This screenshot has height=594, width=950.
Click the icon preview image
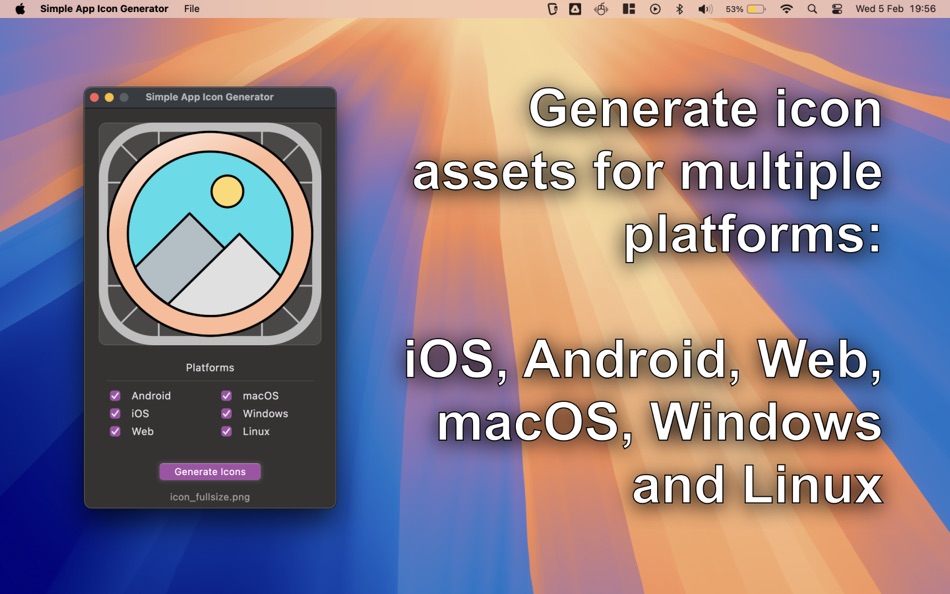(x=210, y=234)
